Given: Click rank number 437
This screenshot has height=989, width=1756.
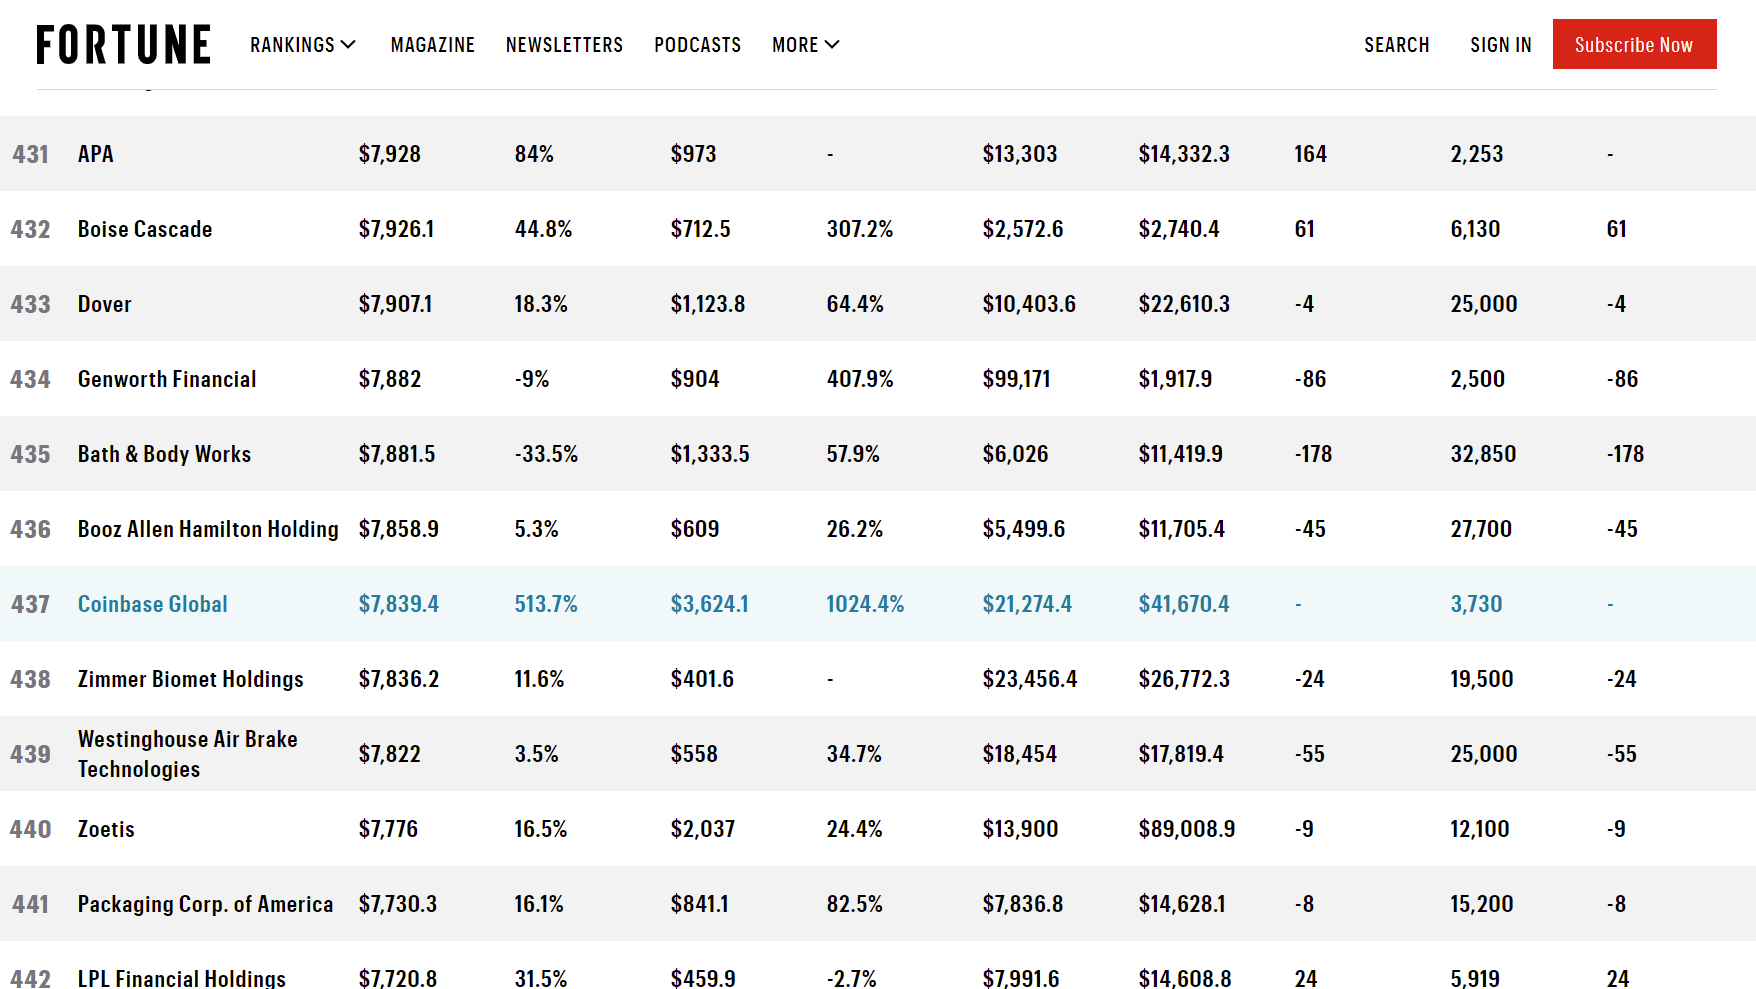Looking at the screenshot, I should pos(31,604).
